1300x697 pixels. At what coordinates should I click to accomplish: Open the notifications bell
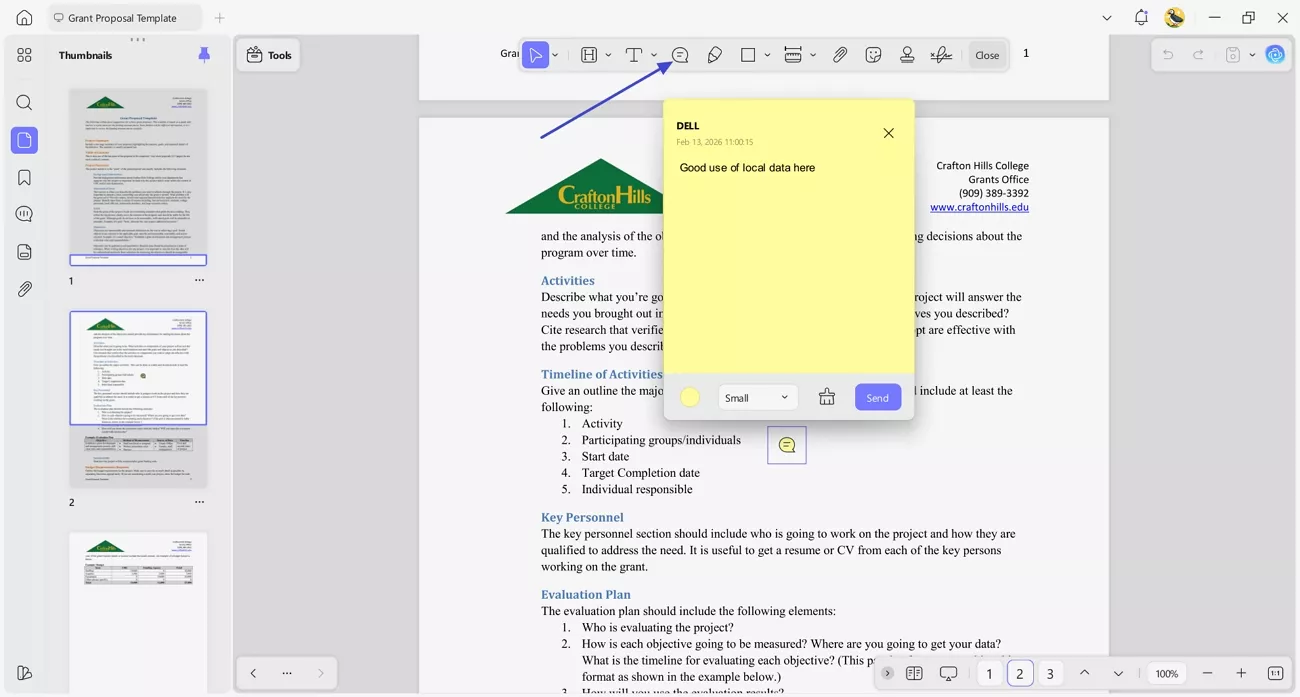point(1141,18)
